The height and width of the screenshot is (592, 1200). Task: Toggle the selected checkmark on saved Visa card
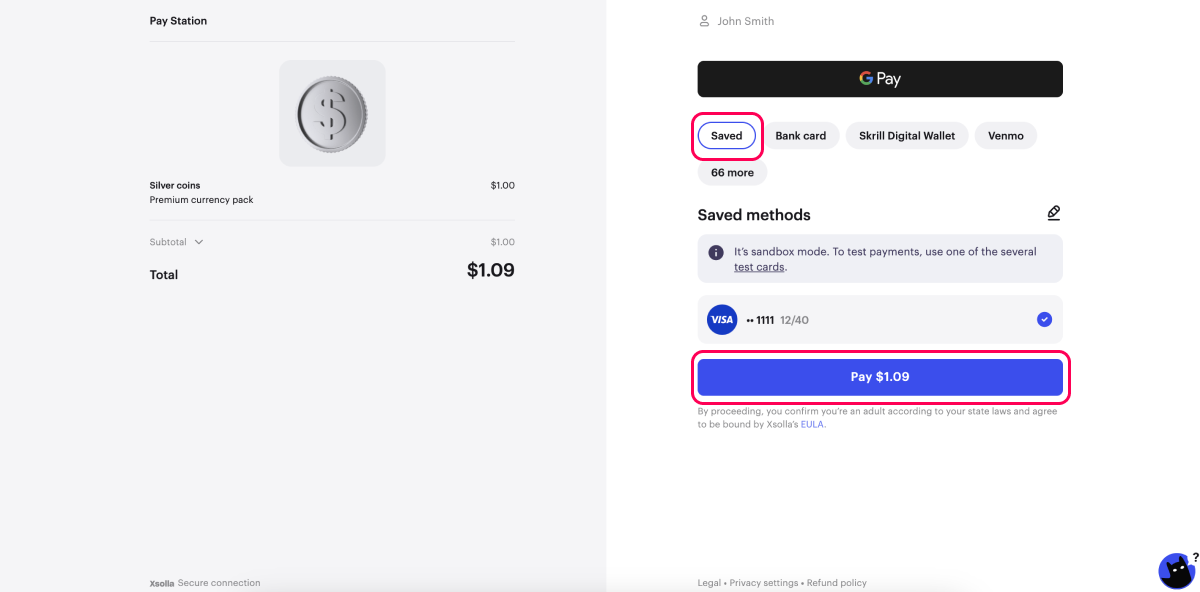tap(1044, 320)
